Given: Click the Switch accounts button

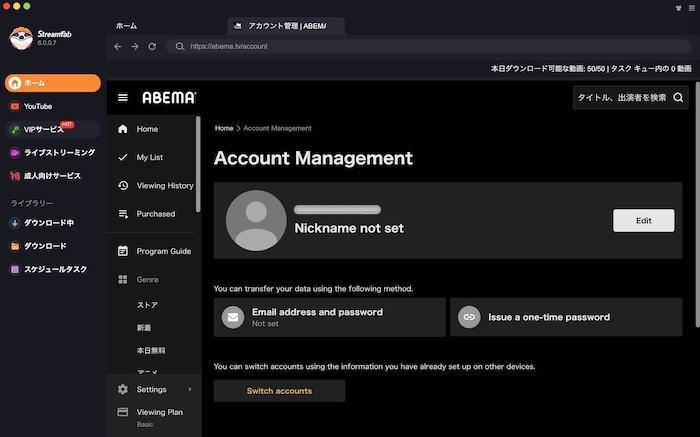Looking at the screenshot, I should [x=279, y=391].
